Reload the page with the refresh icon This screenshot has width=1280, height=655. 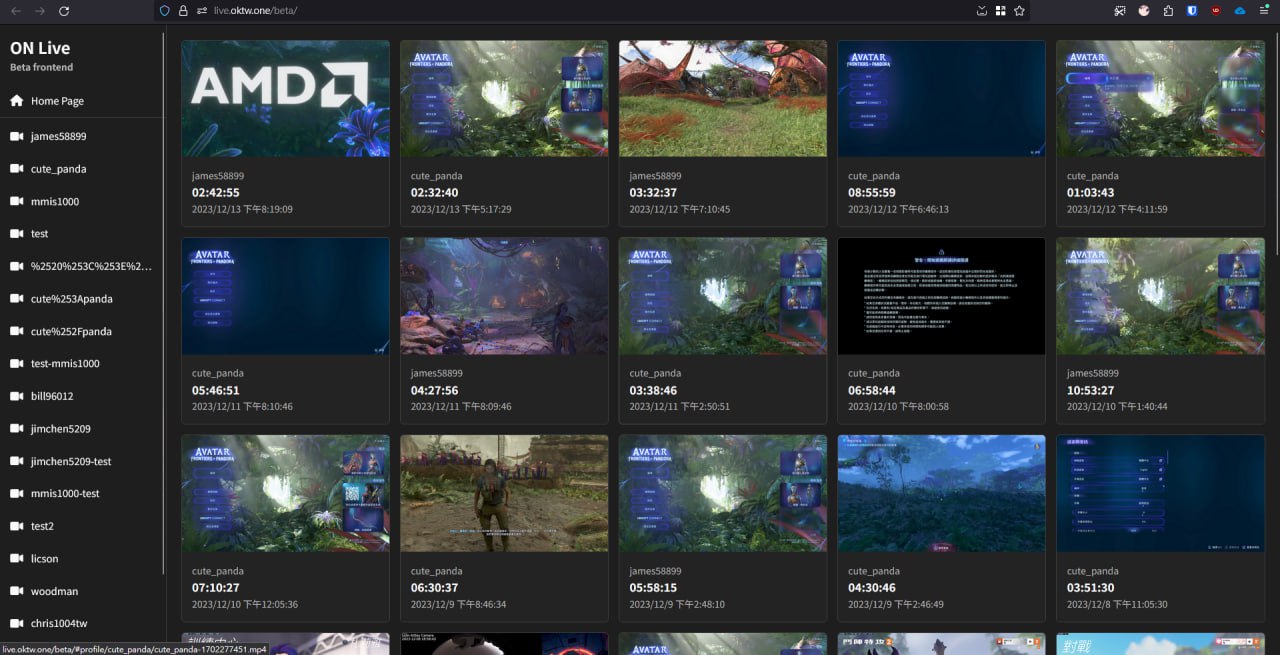click(x=64, y=10)
